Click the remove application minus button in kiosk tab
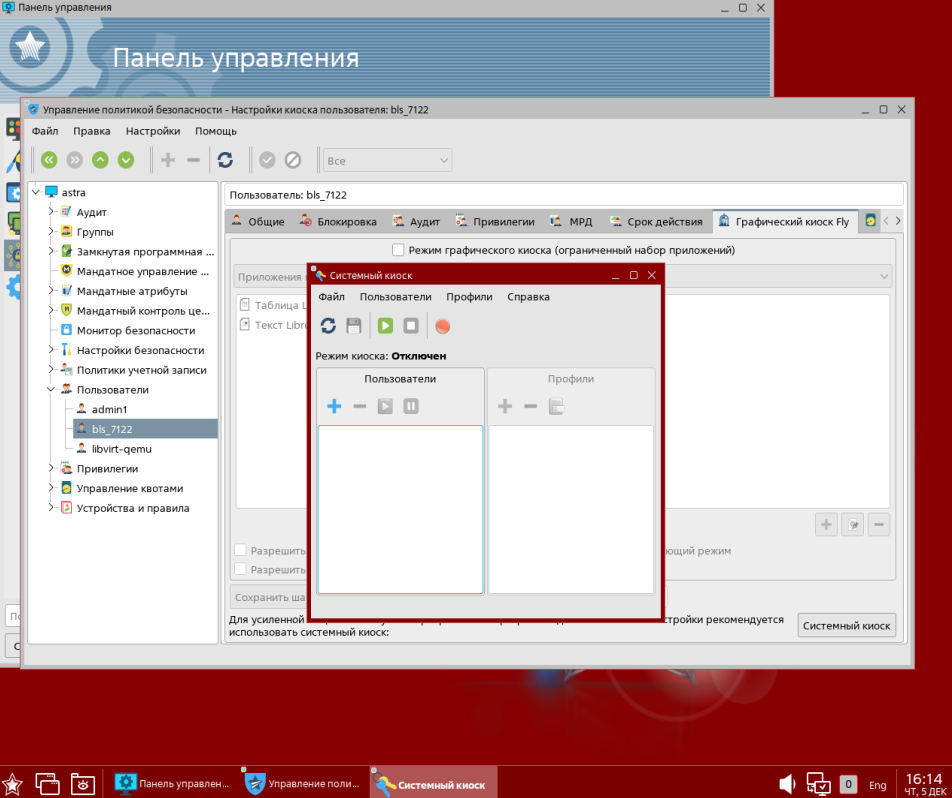This screenshot has height=798, width=952. click(879, 525)
